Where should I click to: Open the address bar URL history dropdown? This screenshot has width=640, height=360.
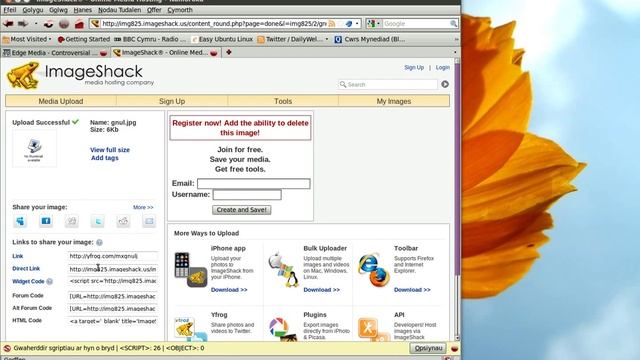pos(357,24)
